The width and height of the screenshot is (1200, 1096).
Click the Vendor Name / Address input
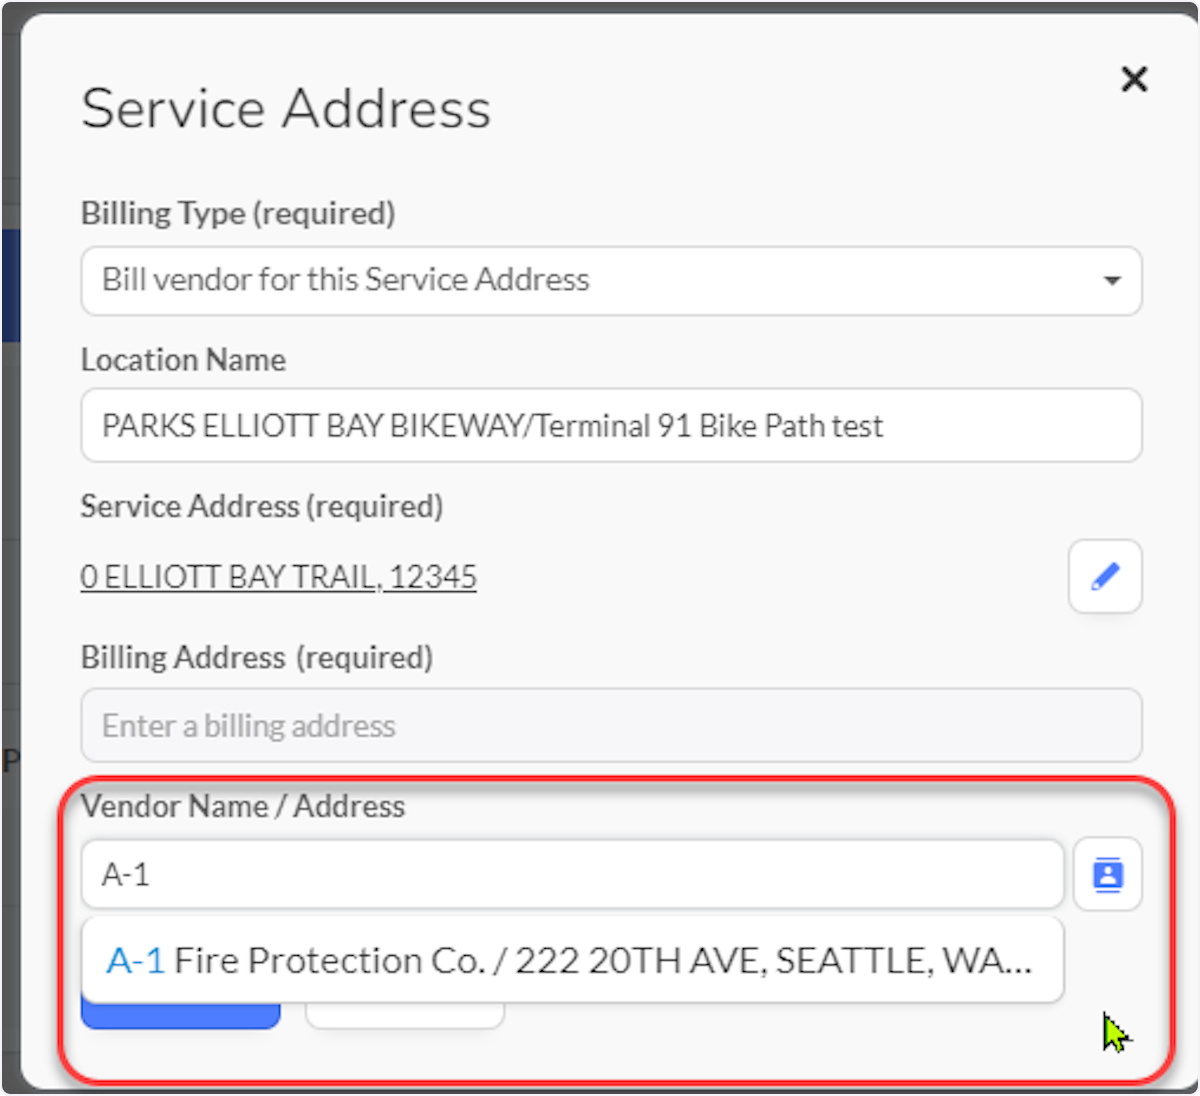click(572, 875)
